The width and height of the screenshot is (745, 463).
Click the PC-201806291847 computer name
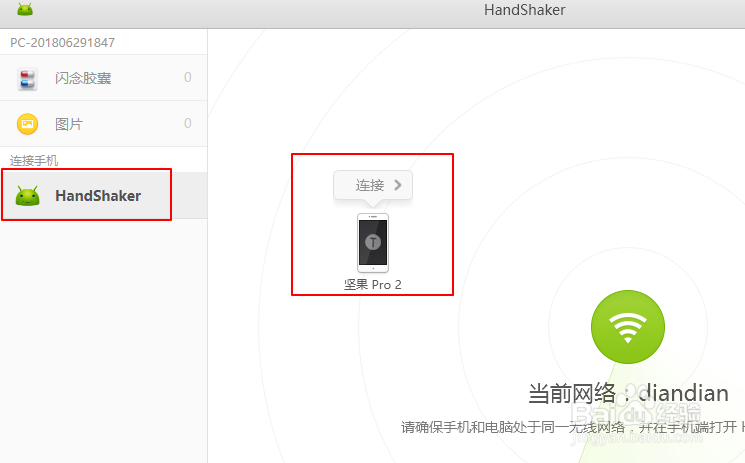[x=62, y=43]
